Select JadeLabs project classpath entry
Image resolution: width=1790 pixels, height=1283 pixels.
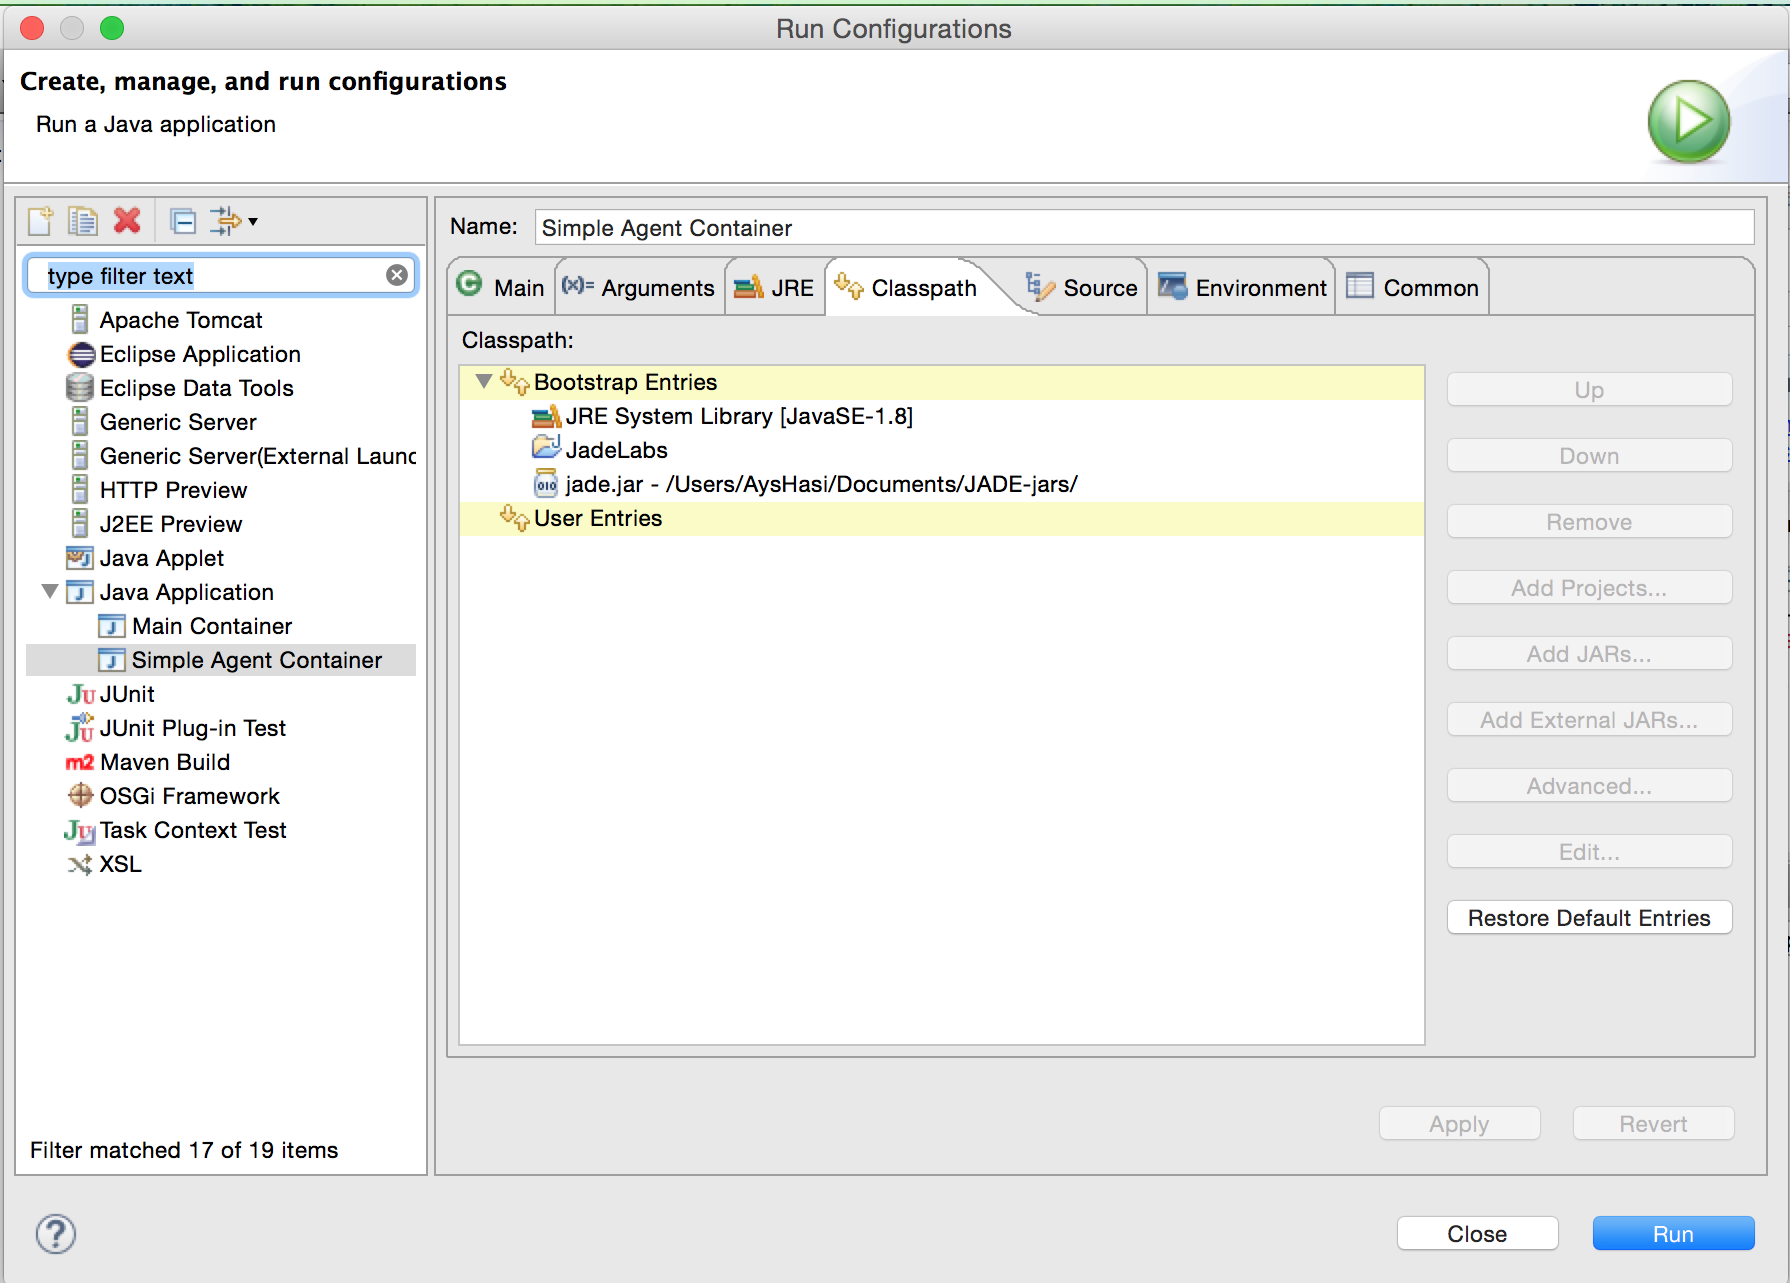point(617,450)
